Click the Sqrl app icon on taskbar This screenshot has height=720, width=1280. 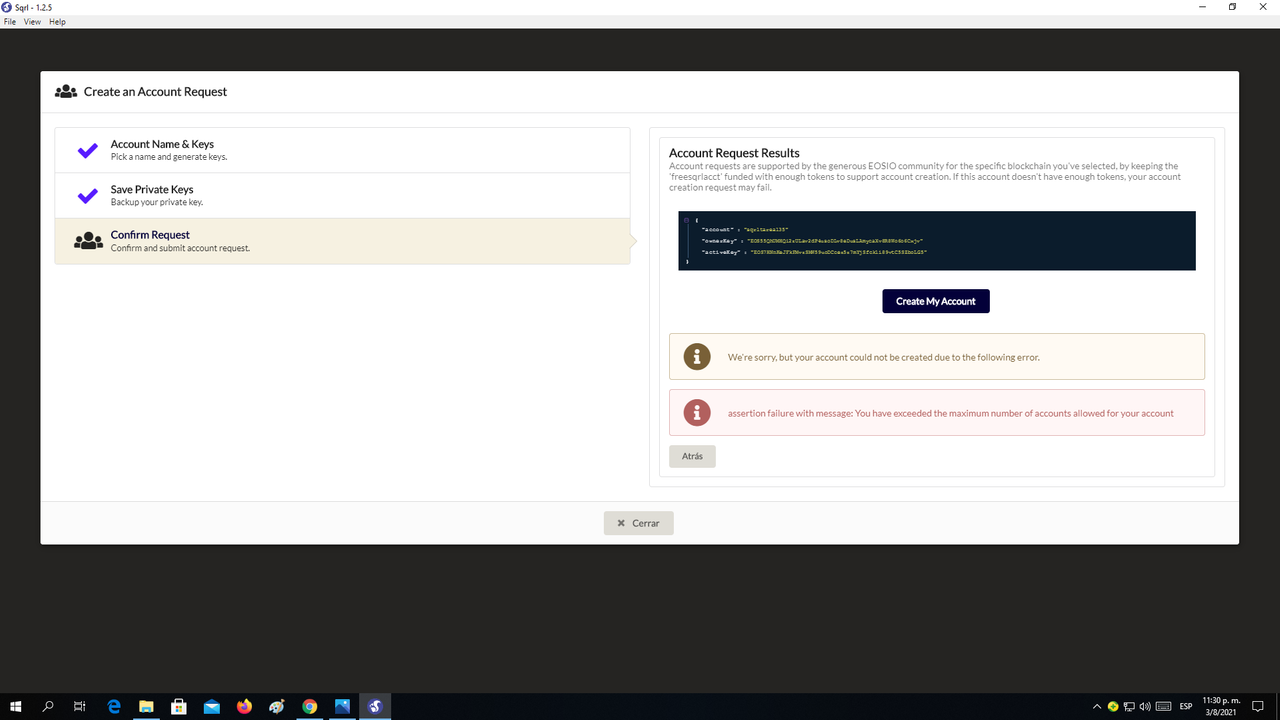(375, 706)
